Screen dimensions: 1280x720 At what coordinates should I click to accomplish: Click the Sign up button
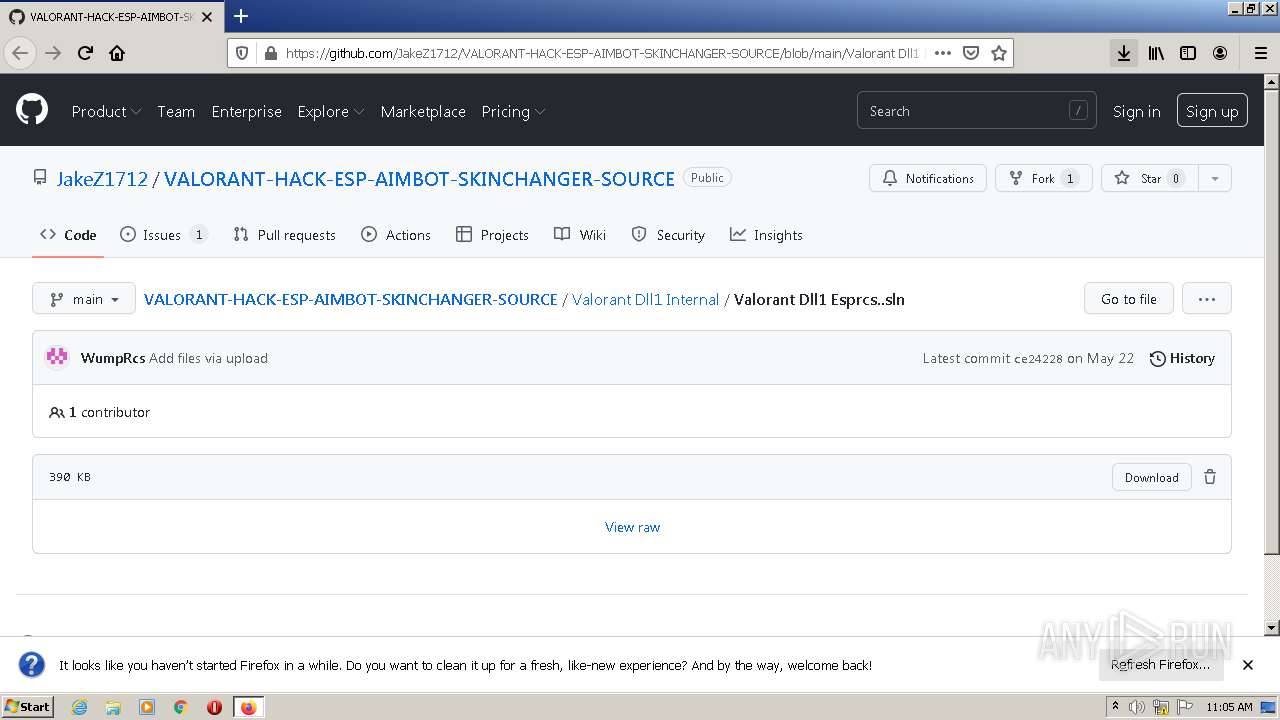click(x=1212, y=111)
